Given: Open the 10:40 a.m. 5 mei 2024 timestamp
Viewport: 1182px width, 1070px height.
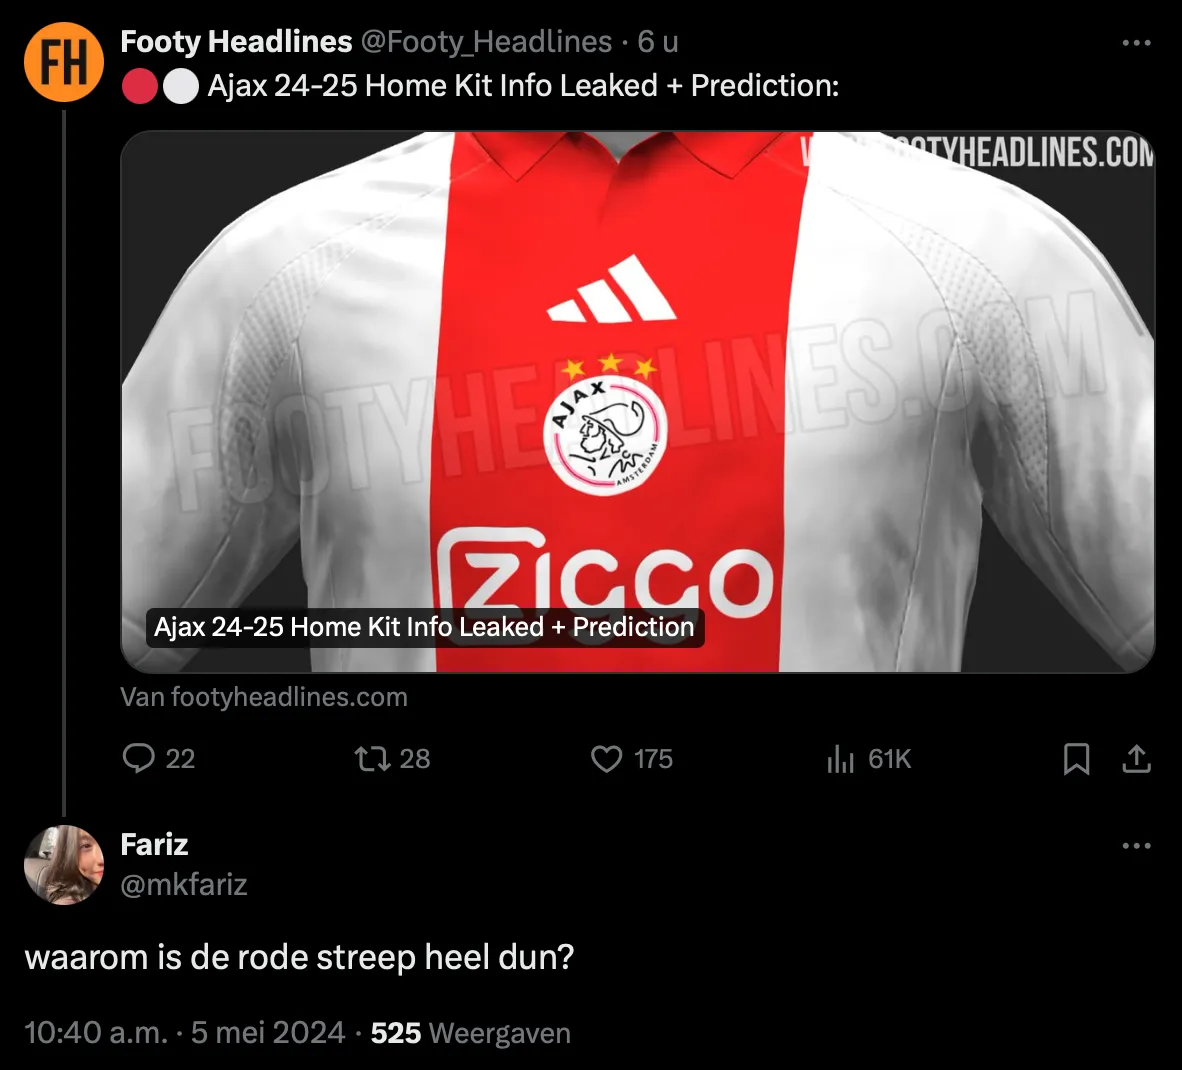Looking at the screenshot, I should [185, 1032].
